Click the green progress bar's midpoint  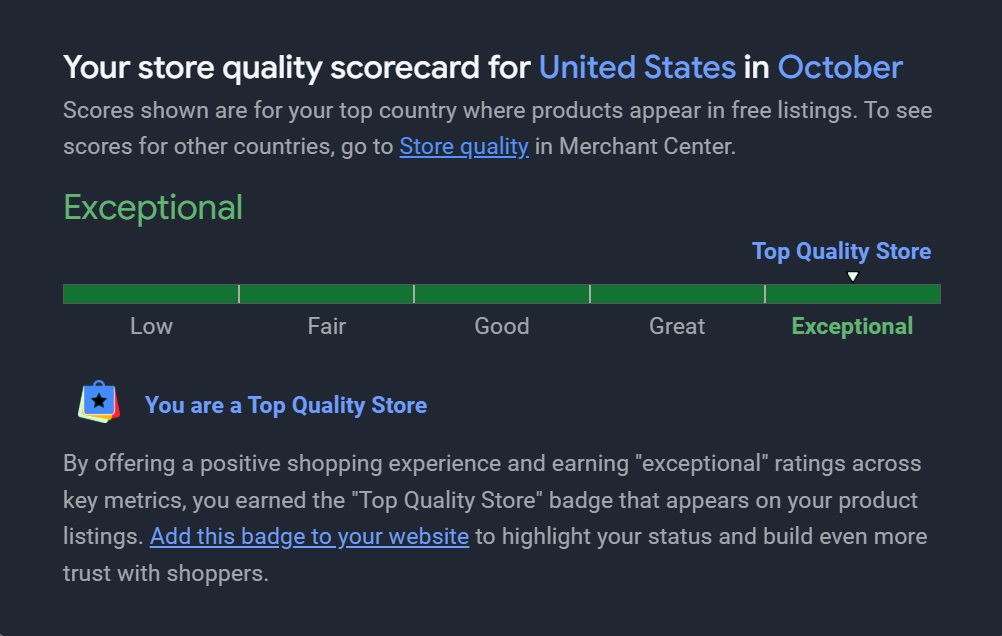tap(501, 293)
